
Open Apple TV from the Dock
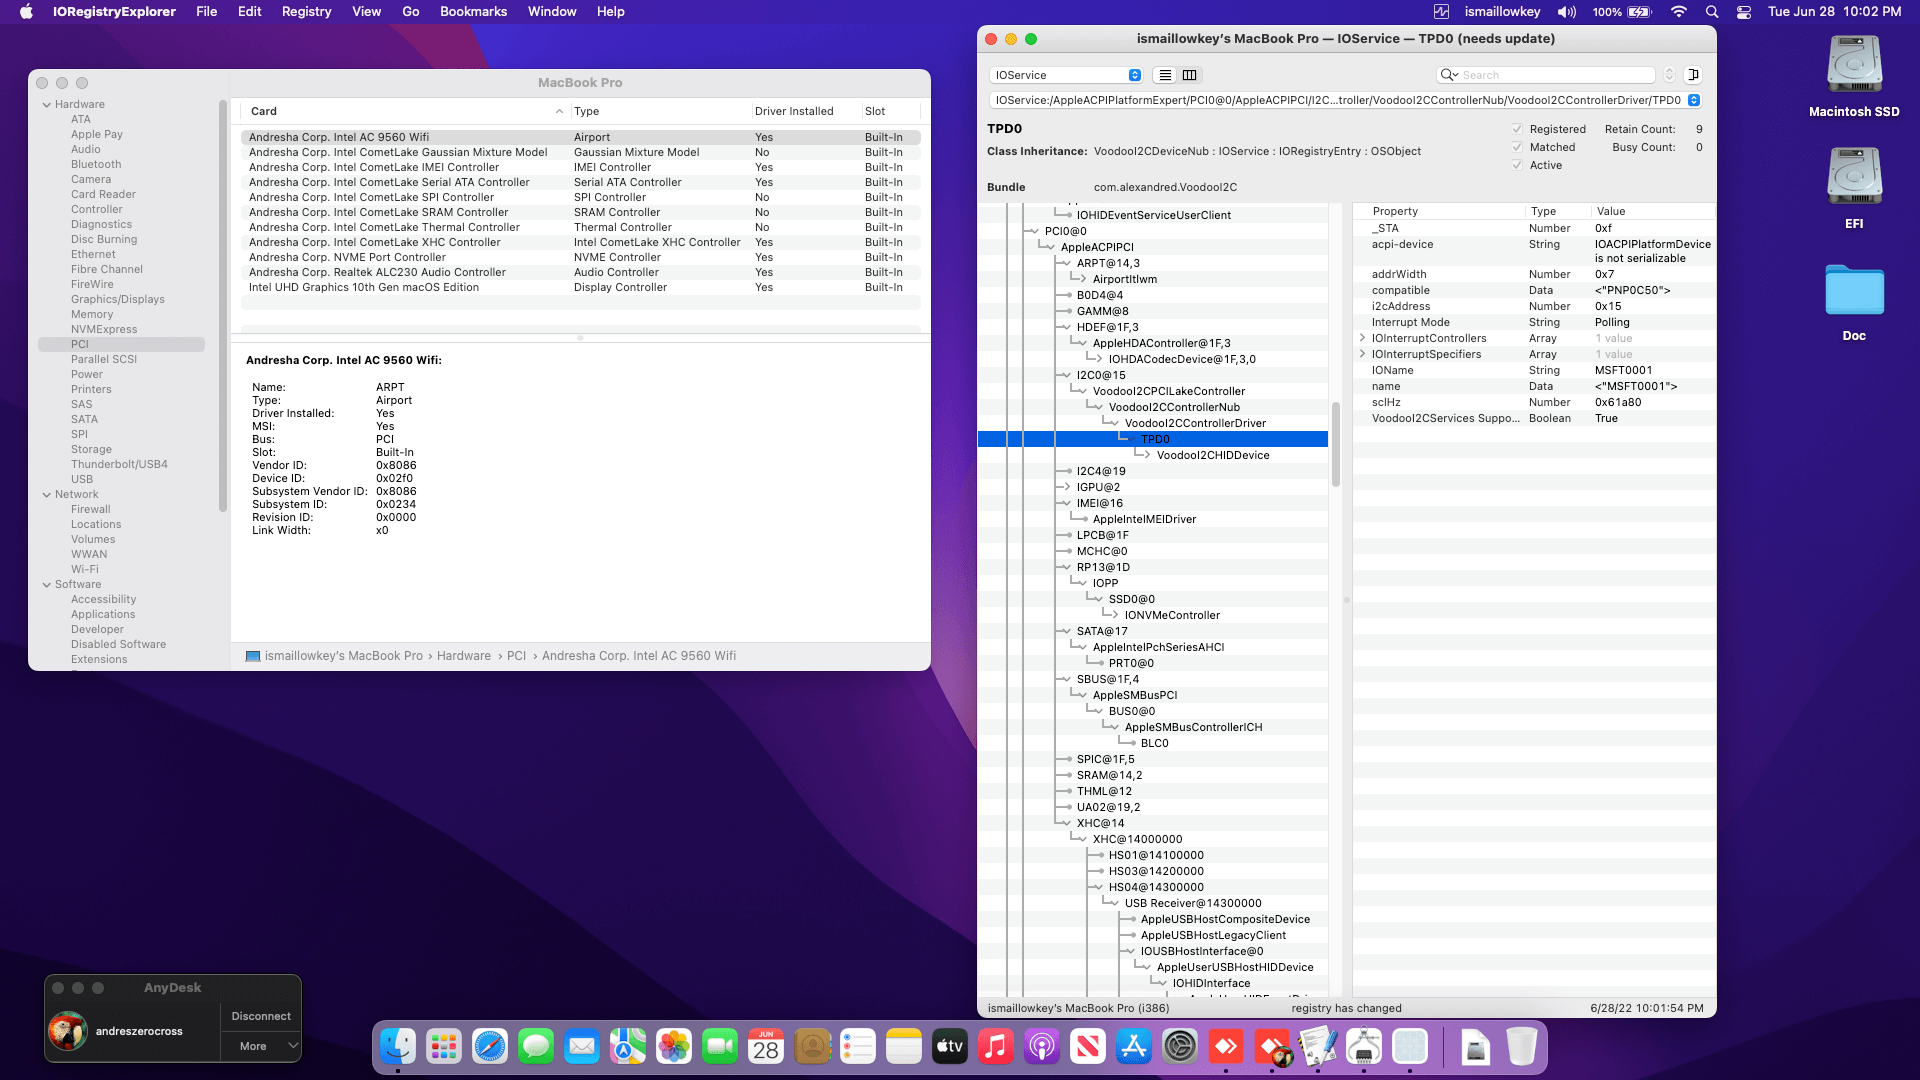(x=950, y=1047)
